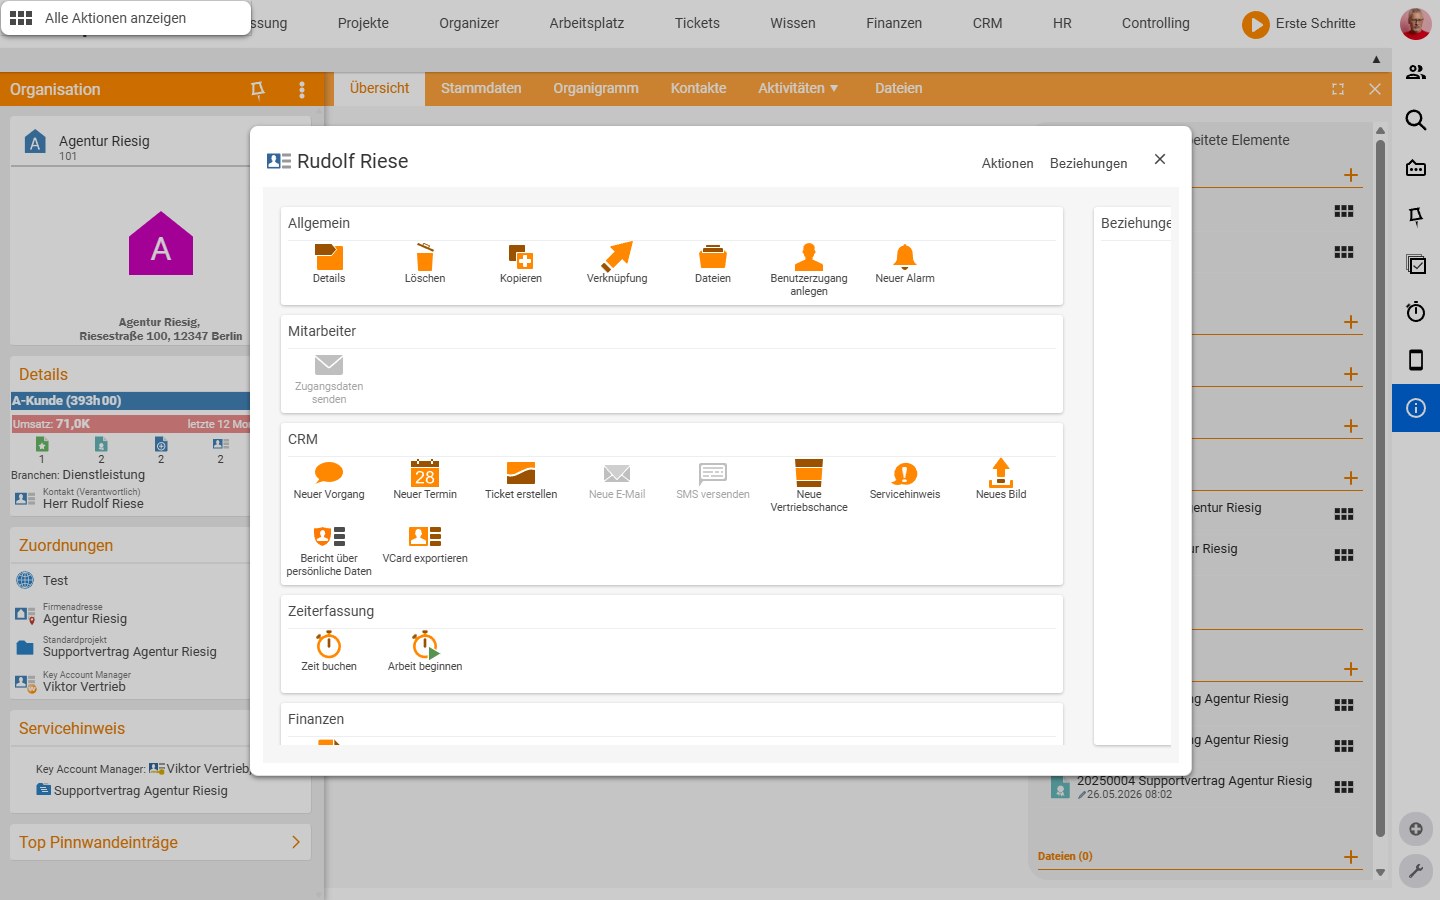Click the plus next to Dateien (0)
The height and width of the screenshot is (900, 1440).
click(1351, 857)
